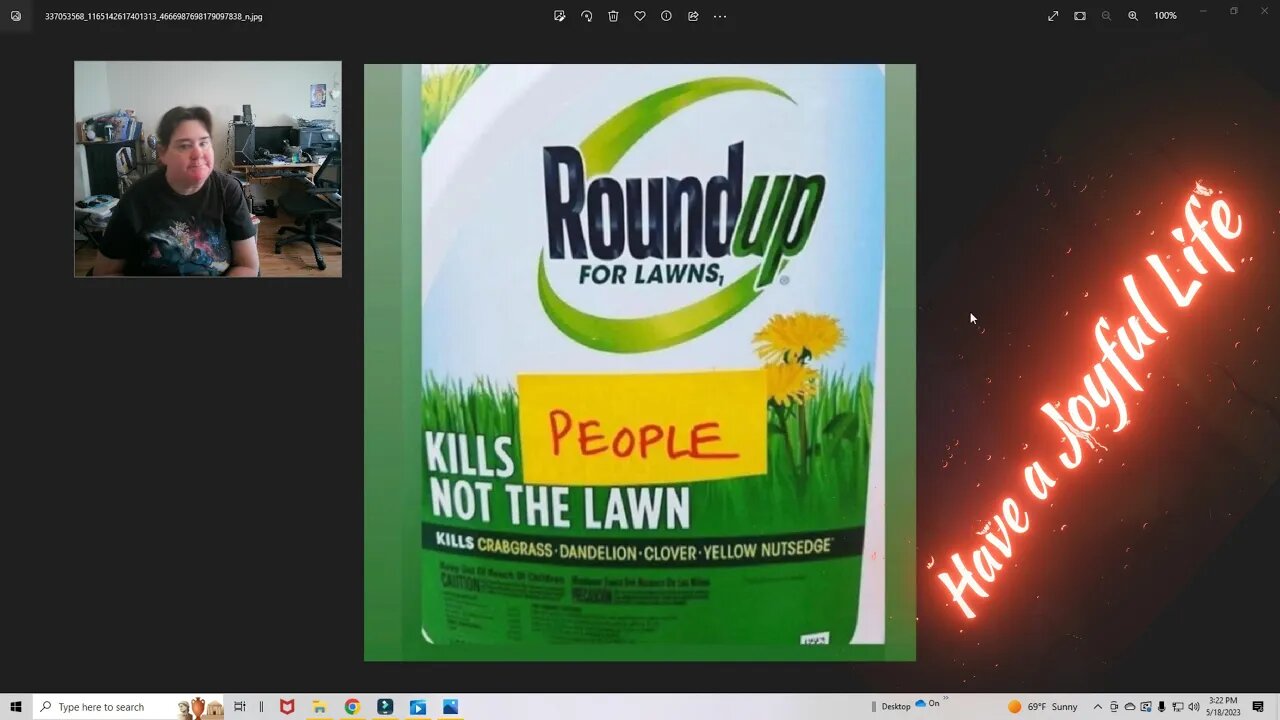Show hidden tray icons with the up chevron
The height and width of the screenshot is (720, 1280).
click(x=1098, y=707)
